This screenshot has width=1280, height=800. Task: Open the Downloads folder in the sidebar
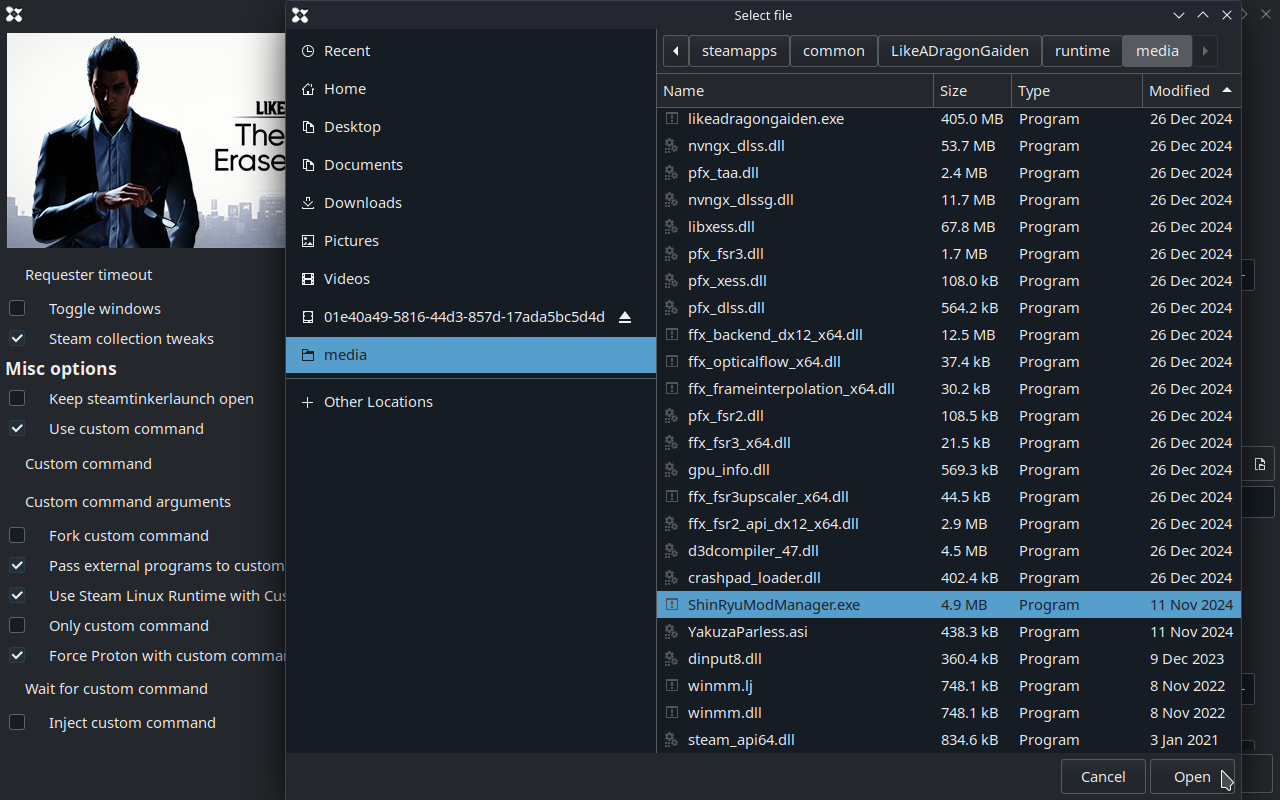471,203
